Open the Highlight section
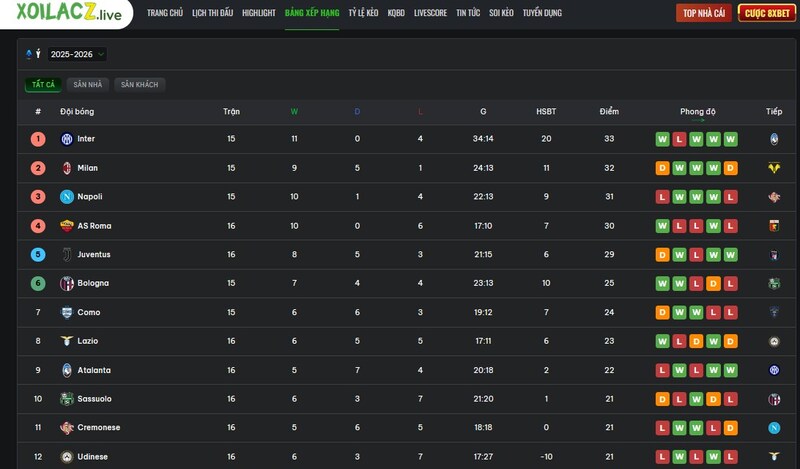This screenshot has width=800, height=469. 259,13
